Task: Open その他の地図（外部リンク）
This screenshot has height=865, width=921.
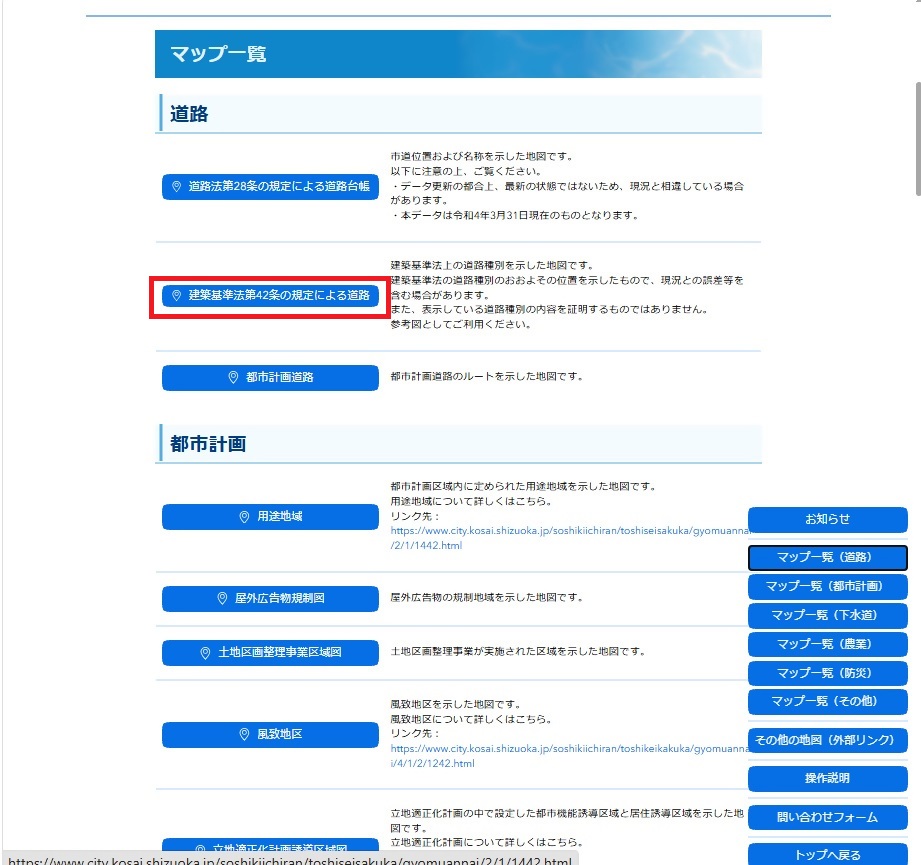Action: pos(828,741)
